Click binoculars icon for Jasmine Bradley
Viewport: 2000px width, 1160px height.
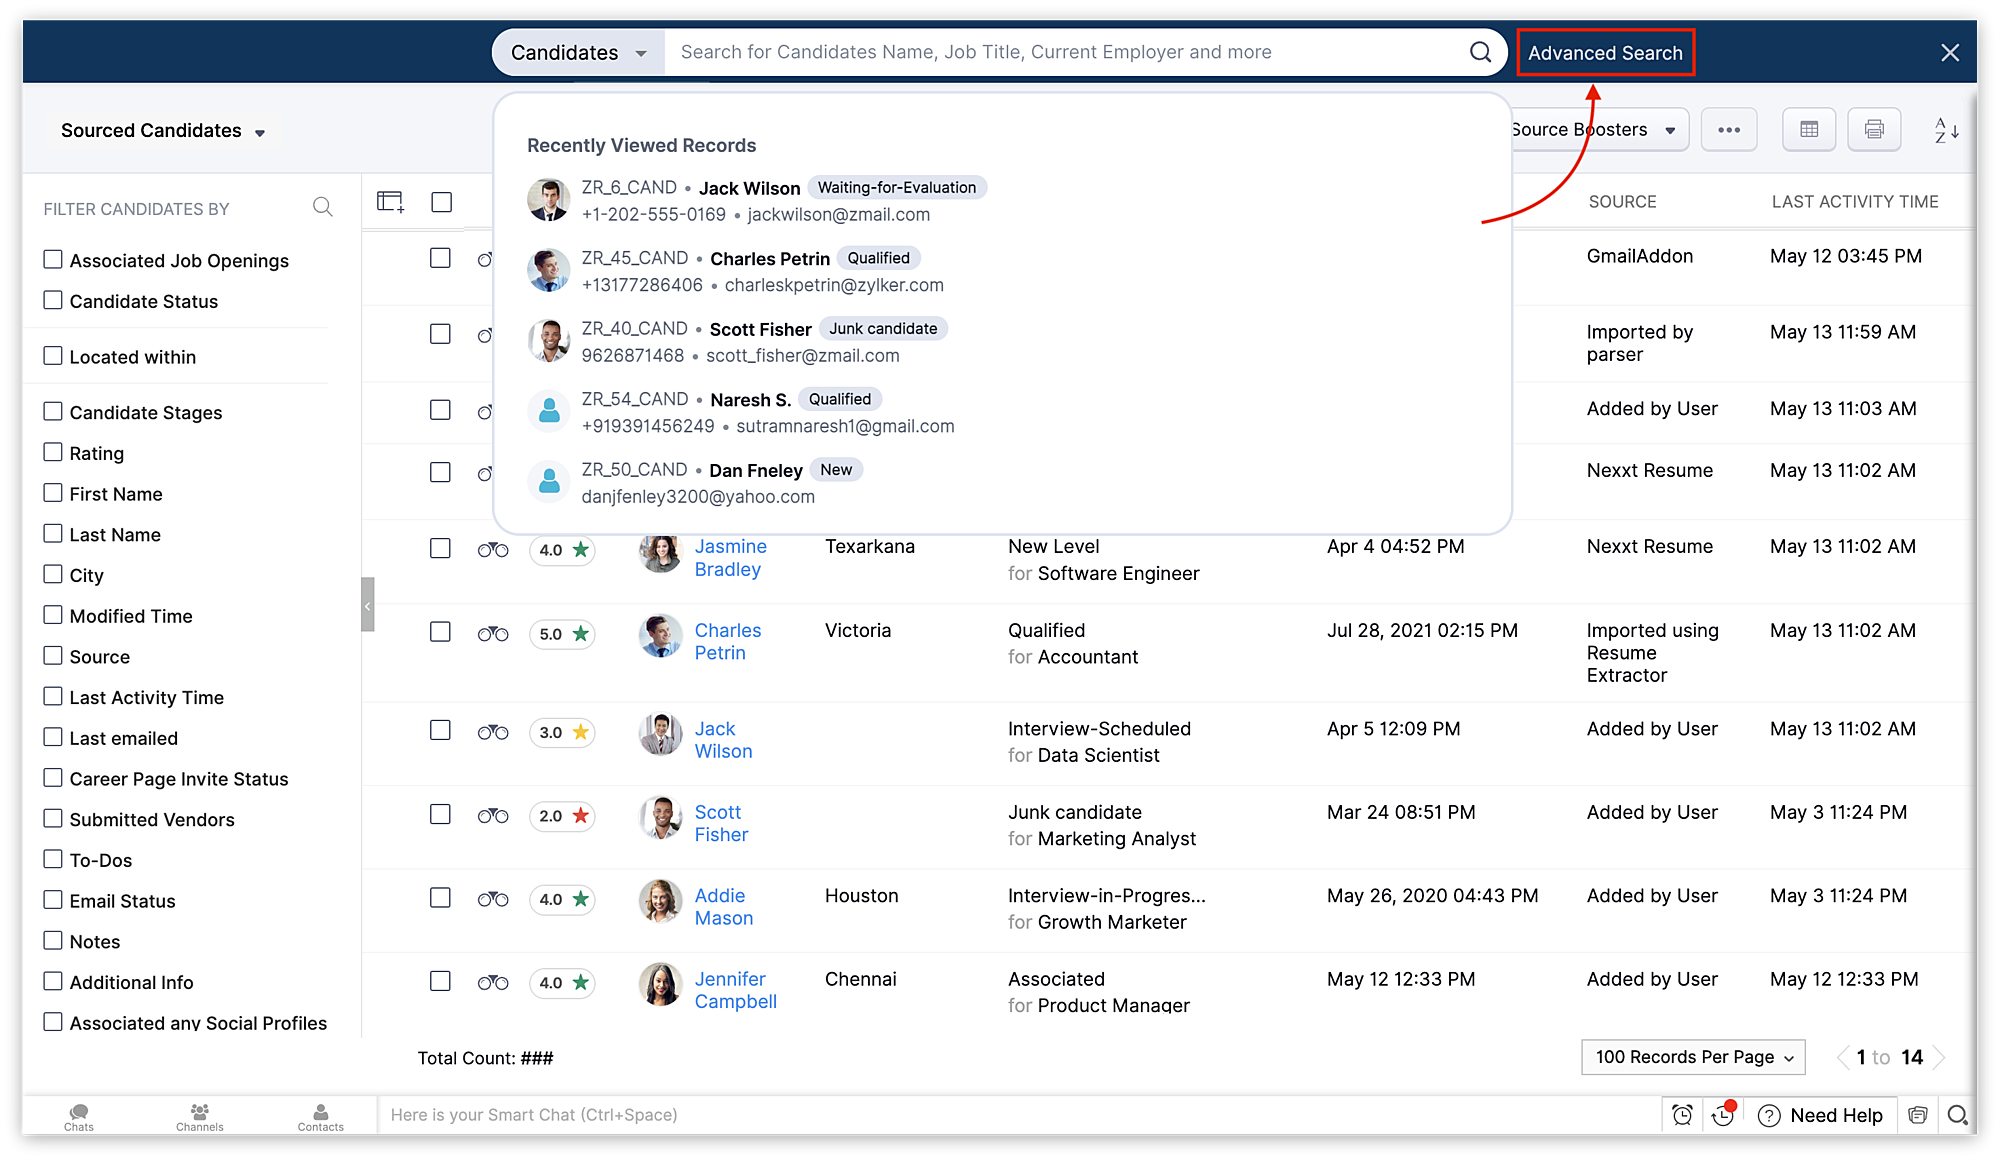[493, 550]
